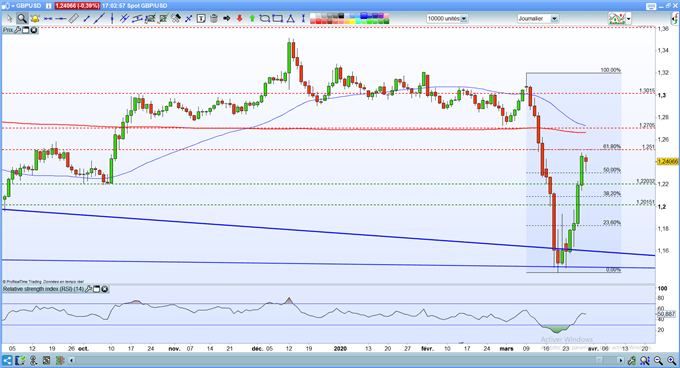680x368 pixels.
Task: Insert a text label with T tool
Action: tap(201, 19)
